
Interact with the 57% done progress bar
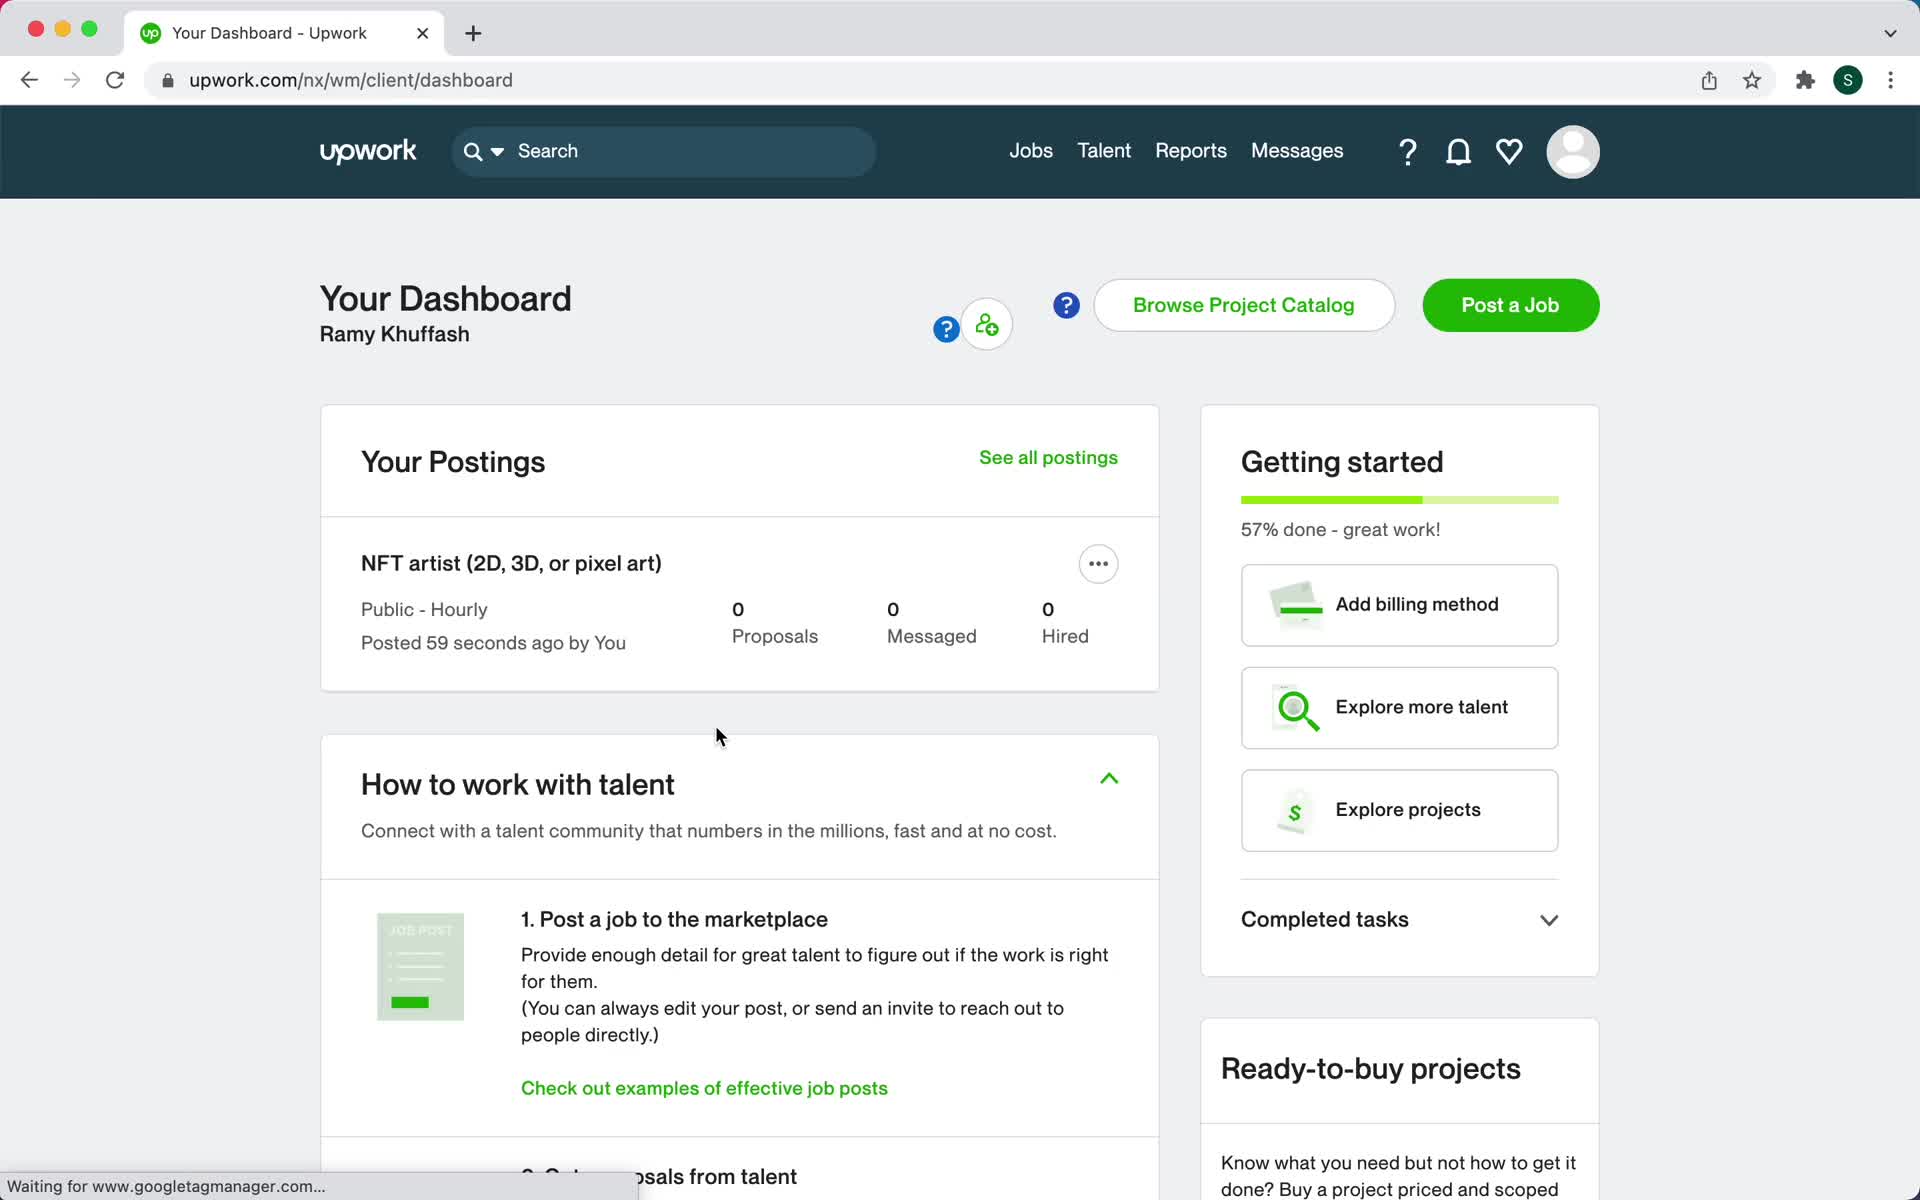(1400, 499)
